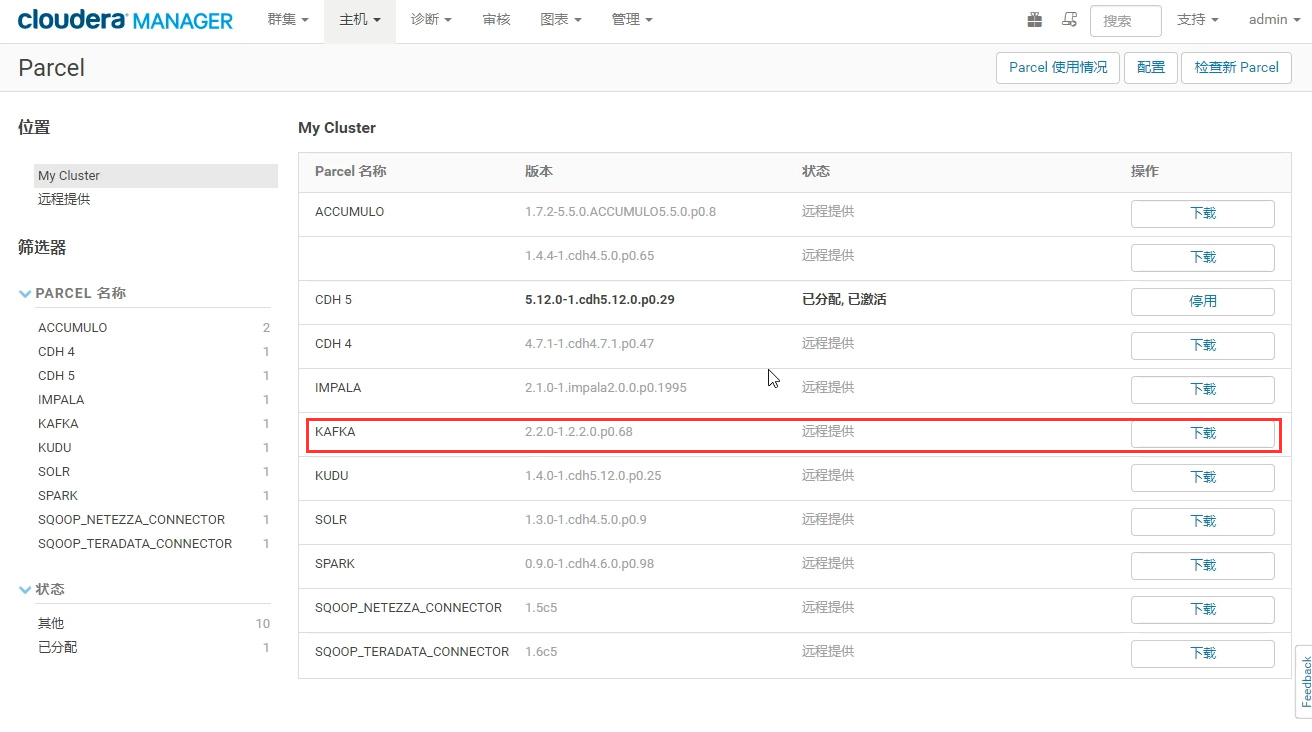Click the 检查新 Parcel button
Screen dimensions: 1312x732
1236,68
